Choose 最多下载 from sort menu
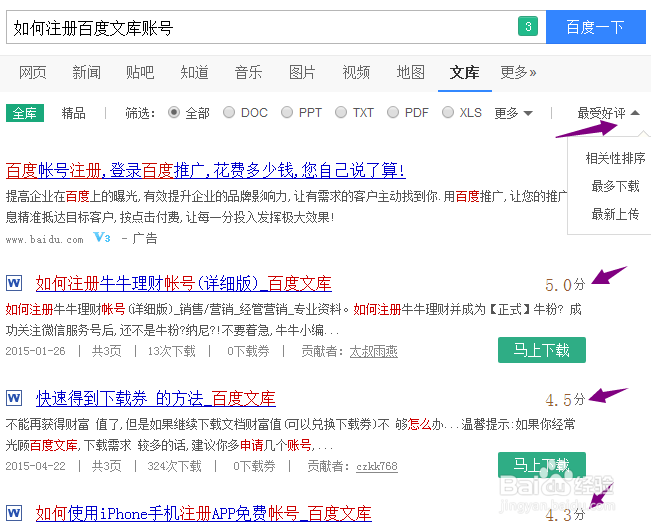 (x=615, y=186)
